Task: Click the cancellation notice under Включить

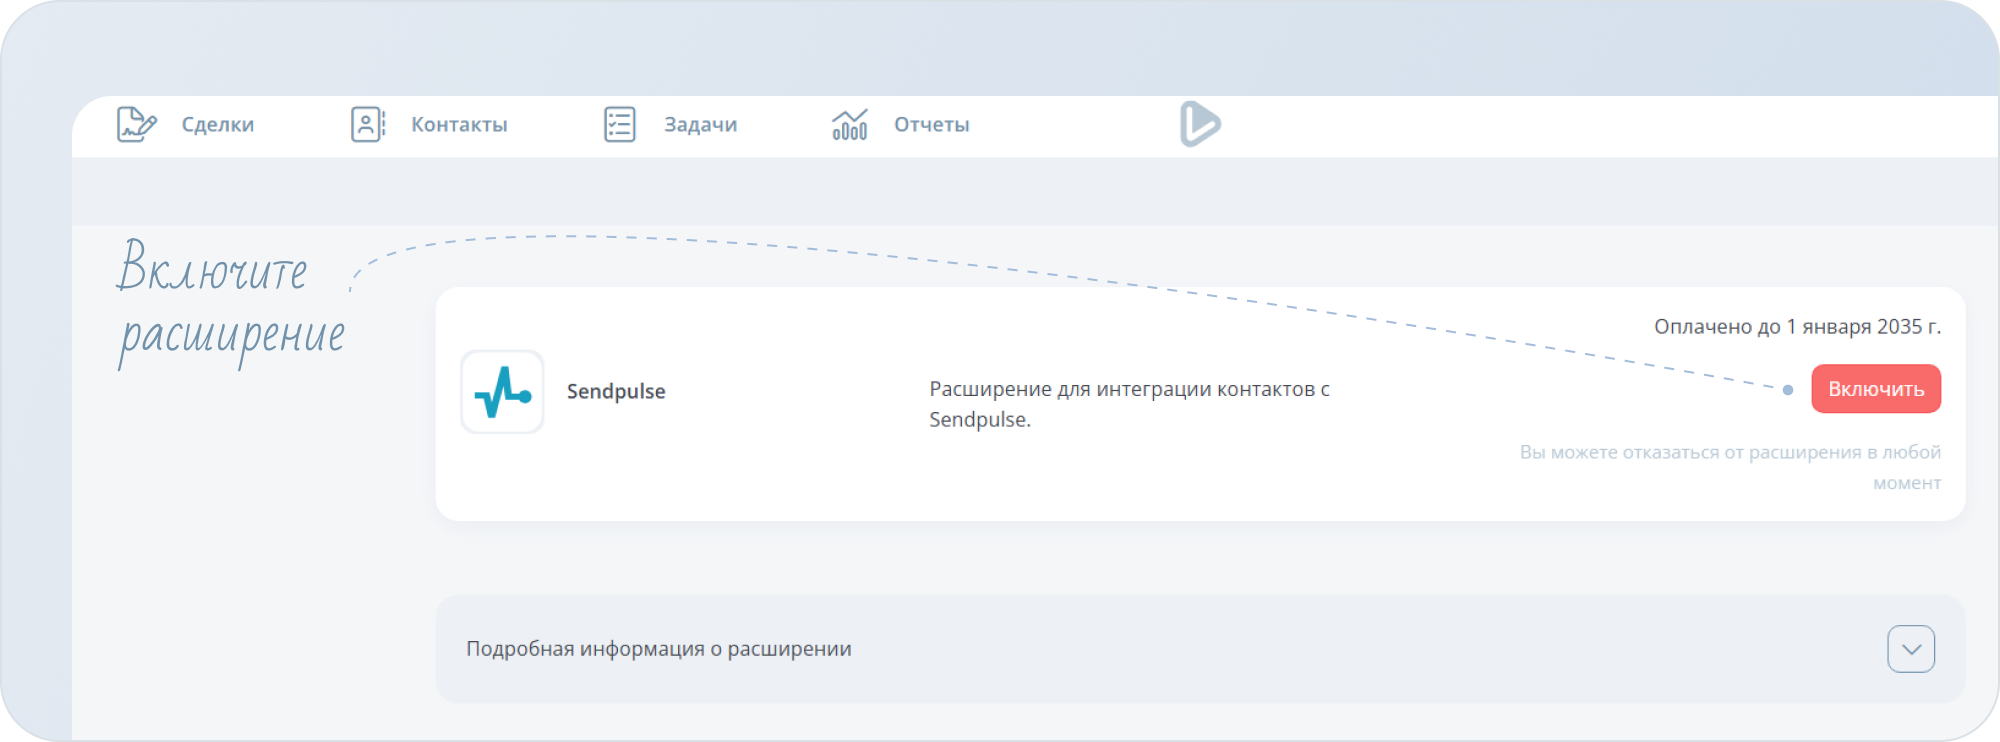Action: pyautogui.click(x=1730, y=467)
